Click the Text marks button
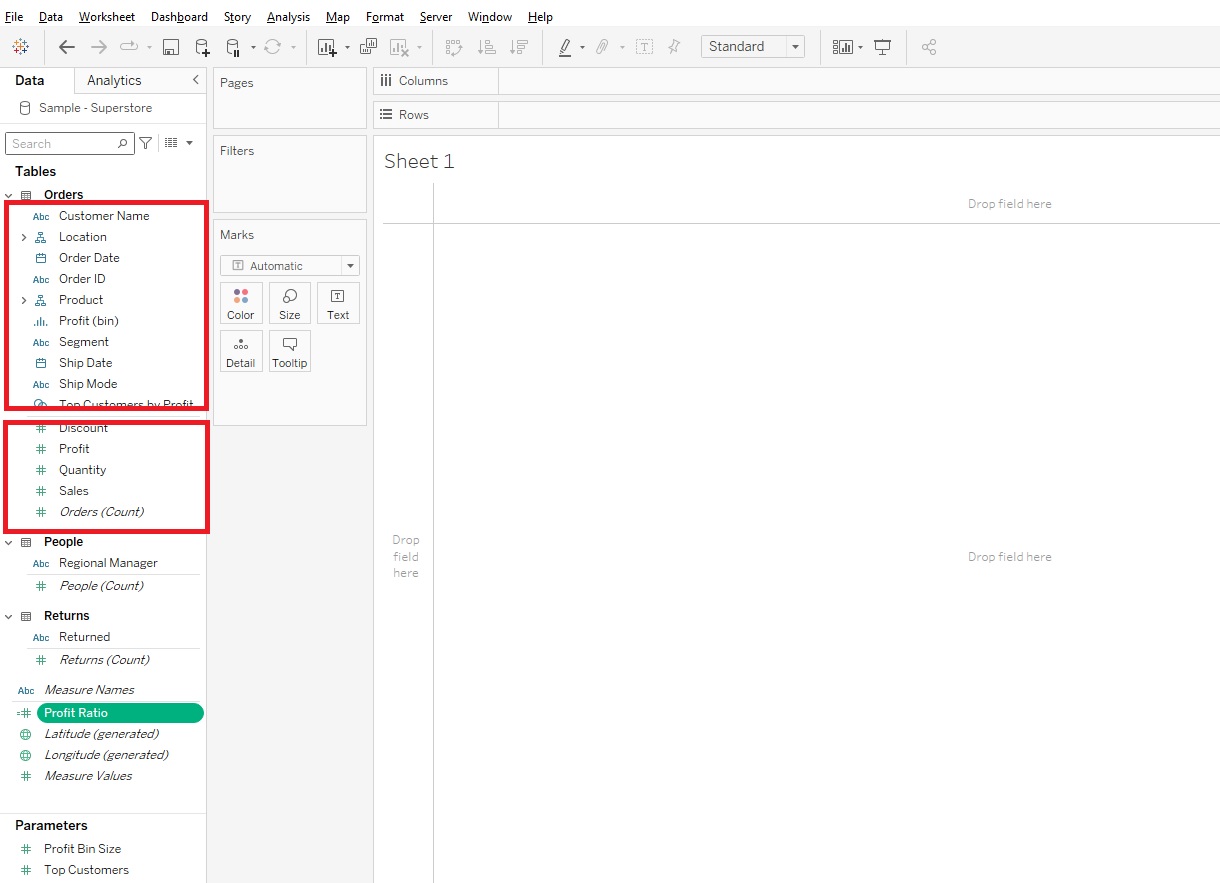This screenshot has height=883, width=1220. [338, 303]
